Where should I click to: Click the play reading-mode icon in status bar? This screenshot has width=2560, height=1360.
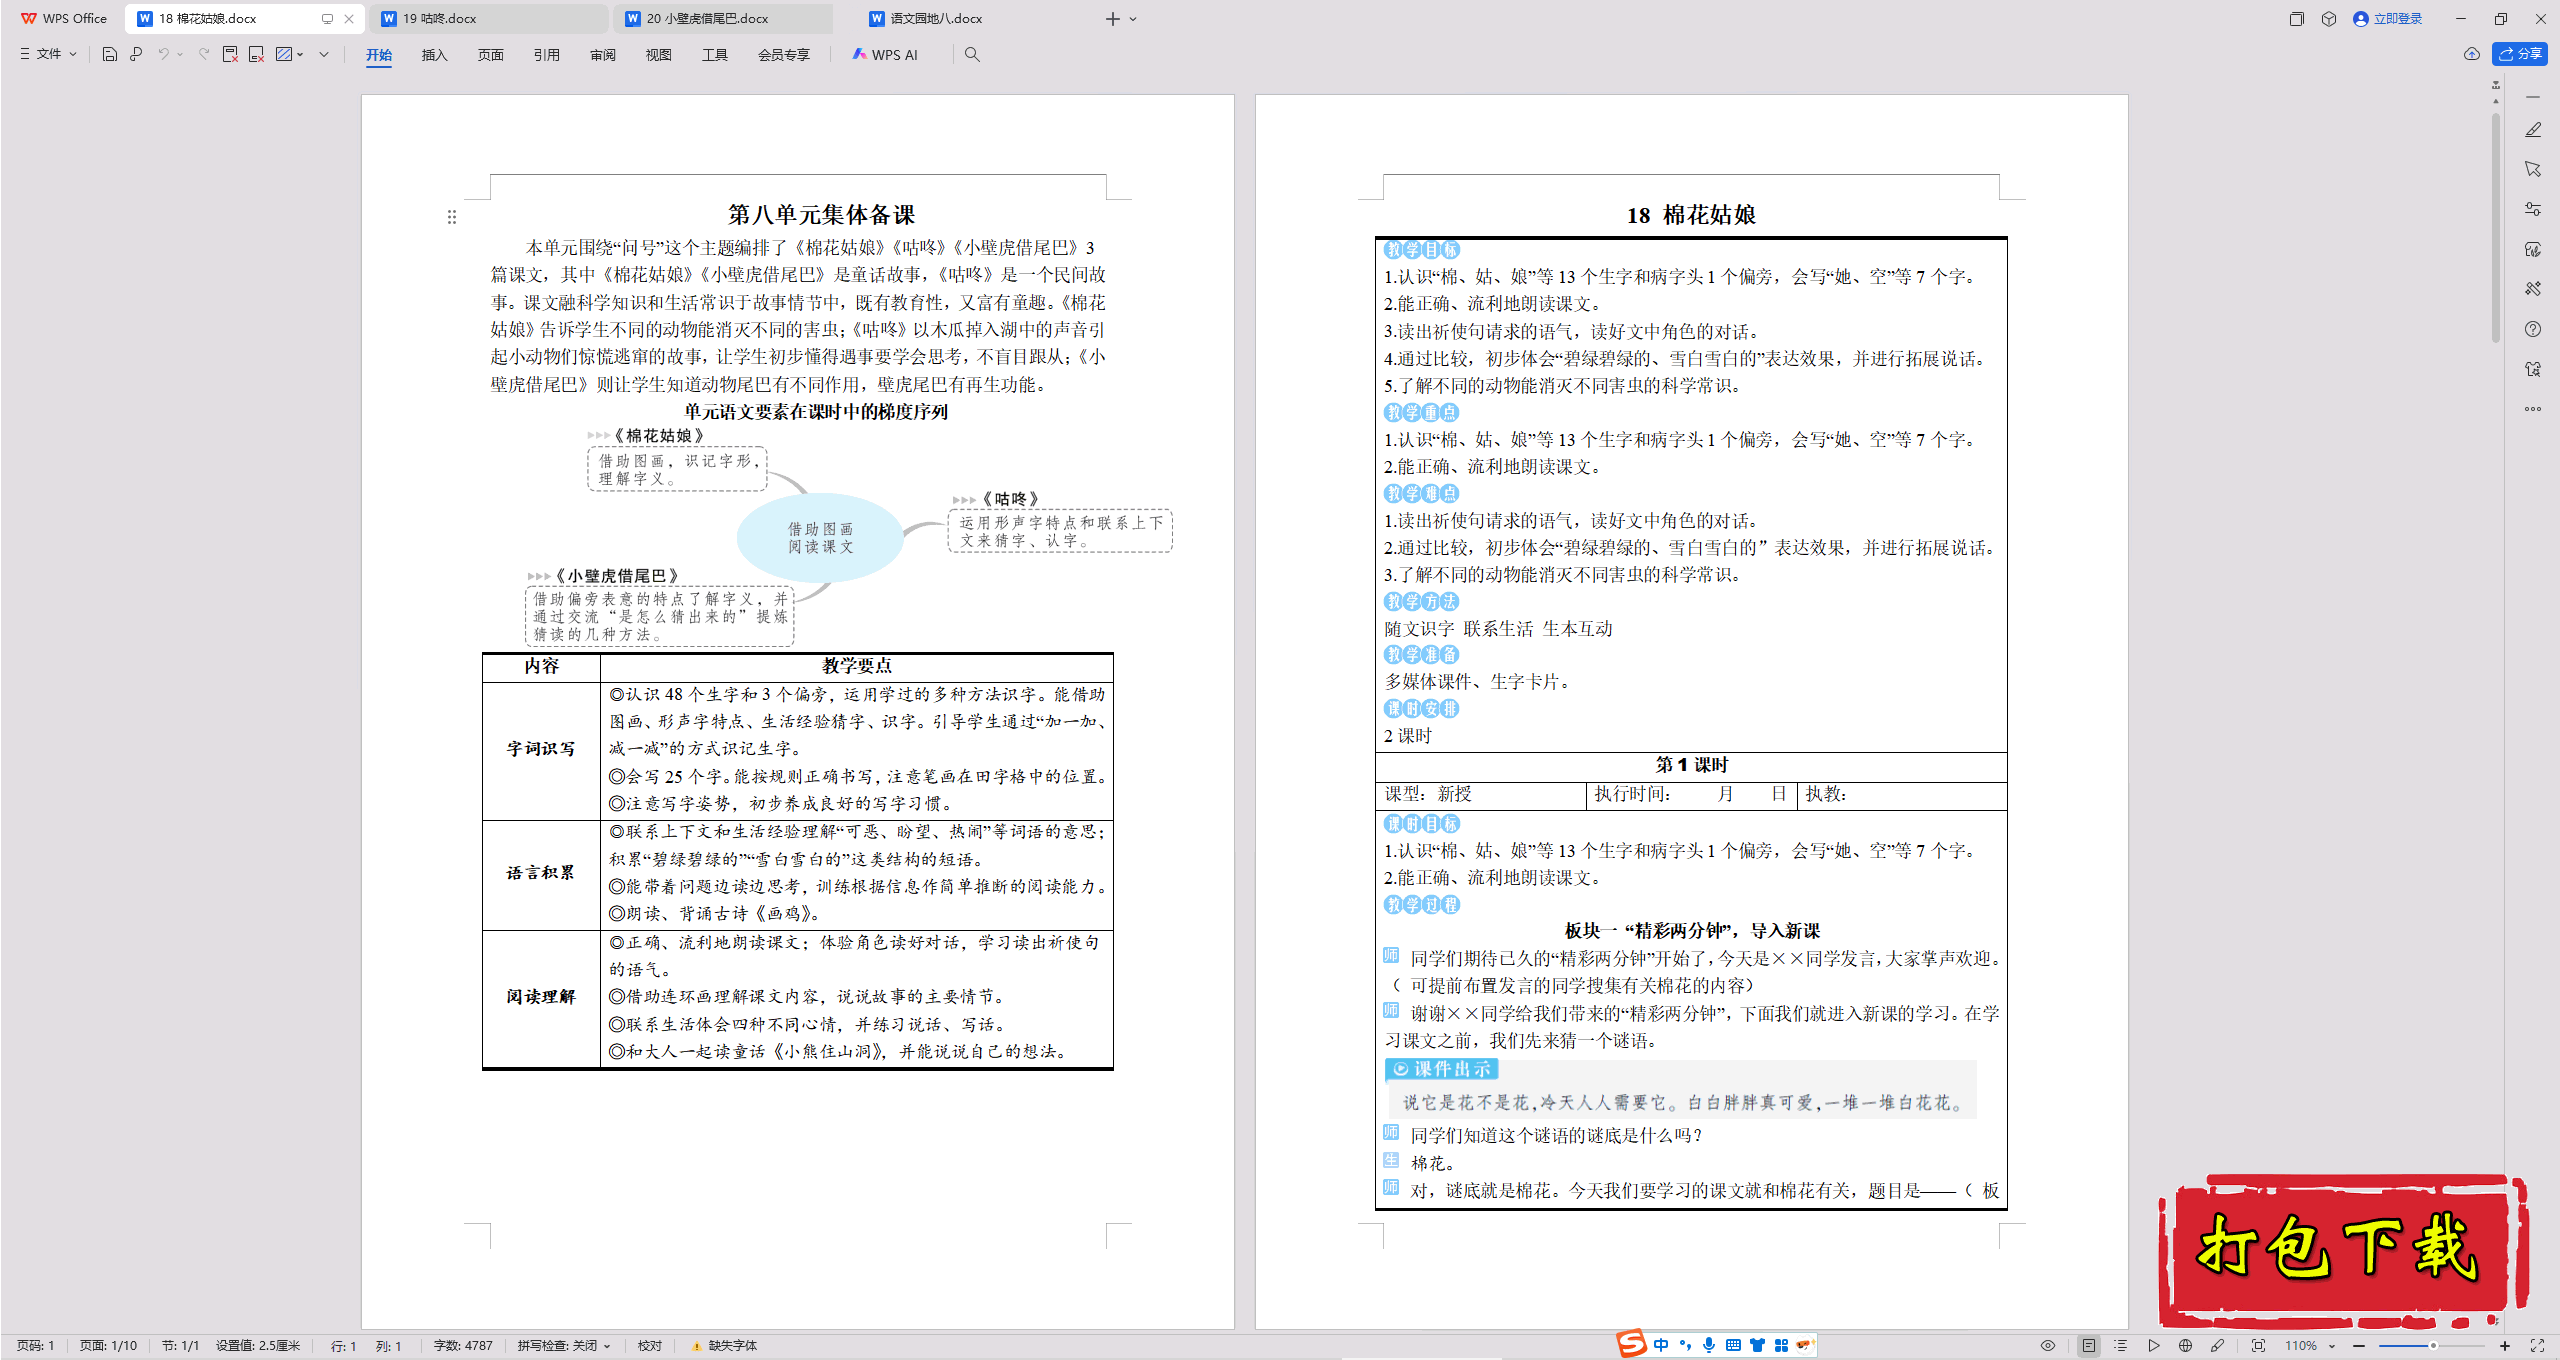tap(2153, 1346)
